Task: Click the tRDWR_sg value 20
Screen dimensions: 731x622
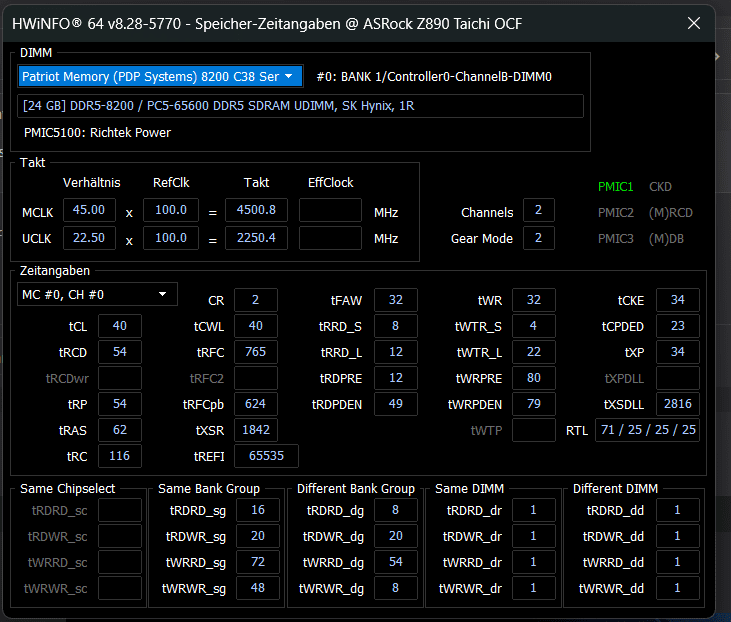Action: (258, 536)
